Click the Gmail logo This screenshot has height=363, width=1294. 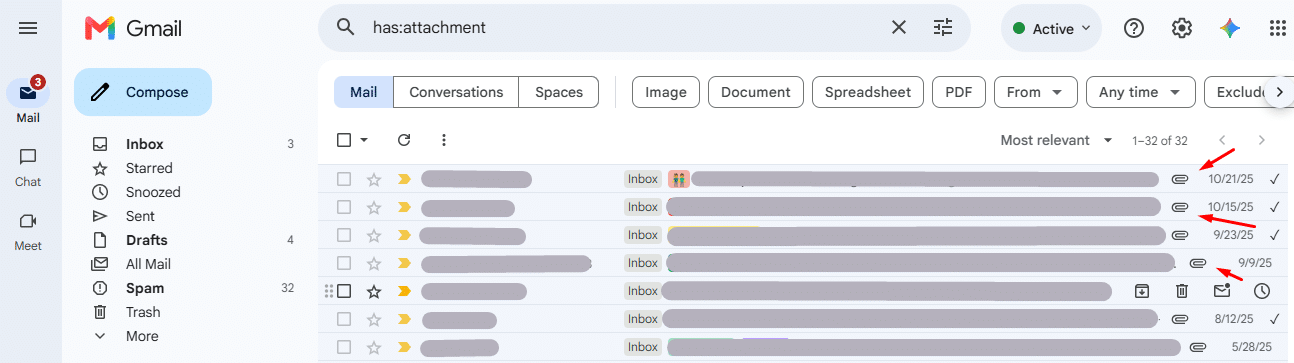coord(133,29)
